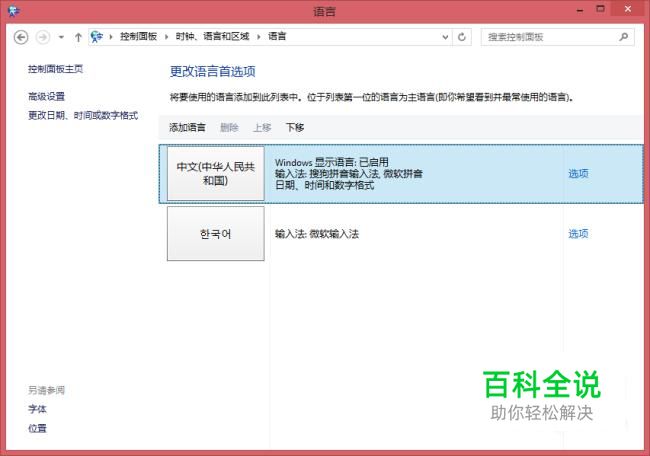650x456 pixels.
Task: Click the Forward navigation arrow
Action: tap(43, 37)
